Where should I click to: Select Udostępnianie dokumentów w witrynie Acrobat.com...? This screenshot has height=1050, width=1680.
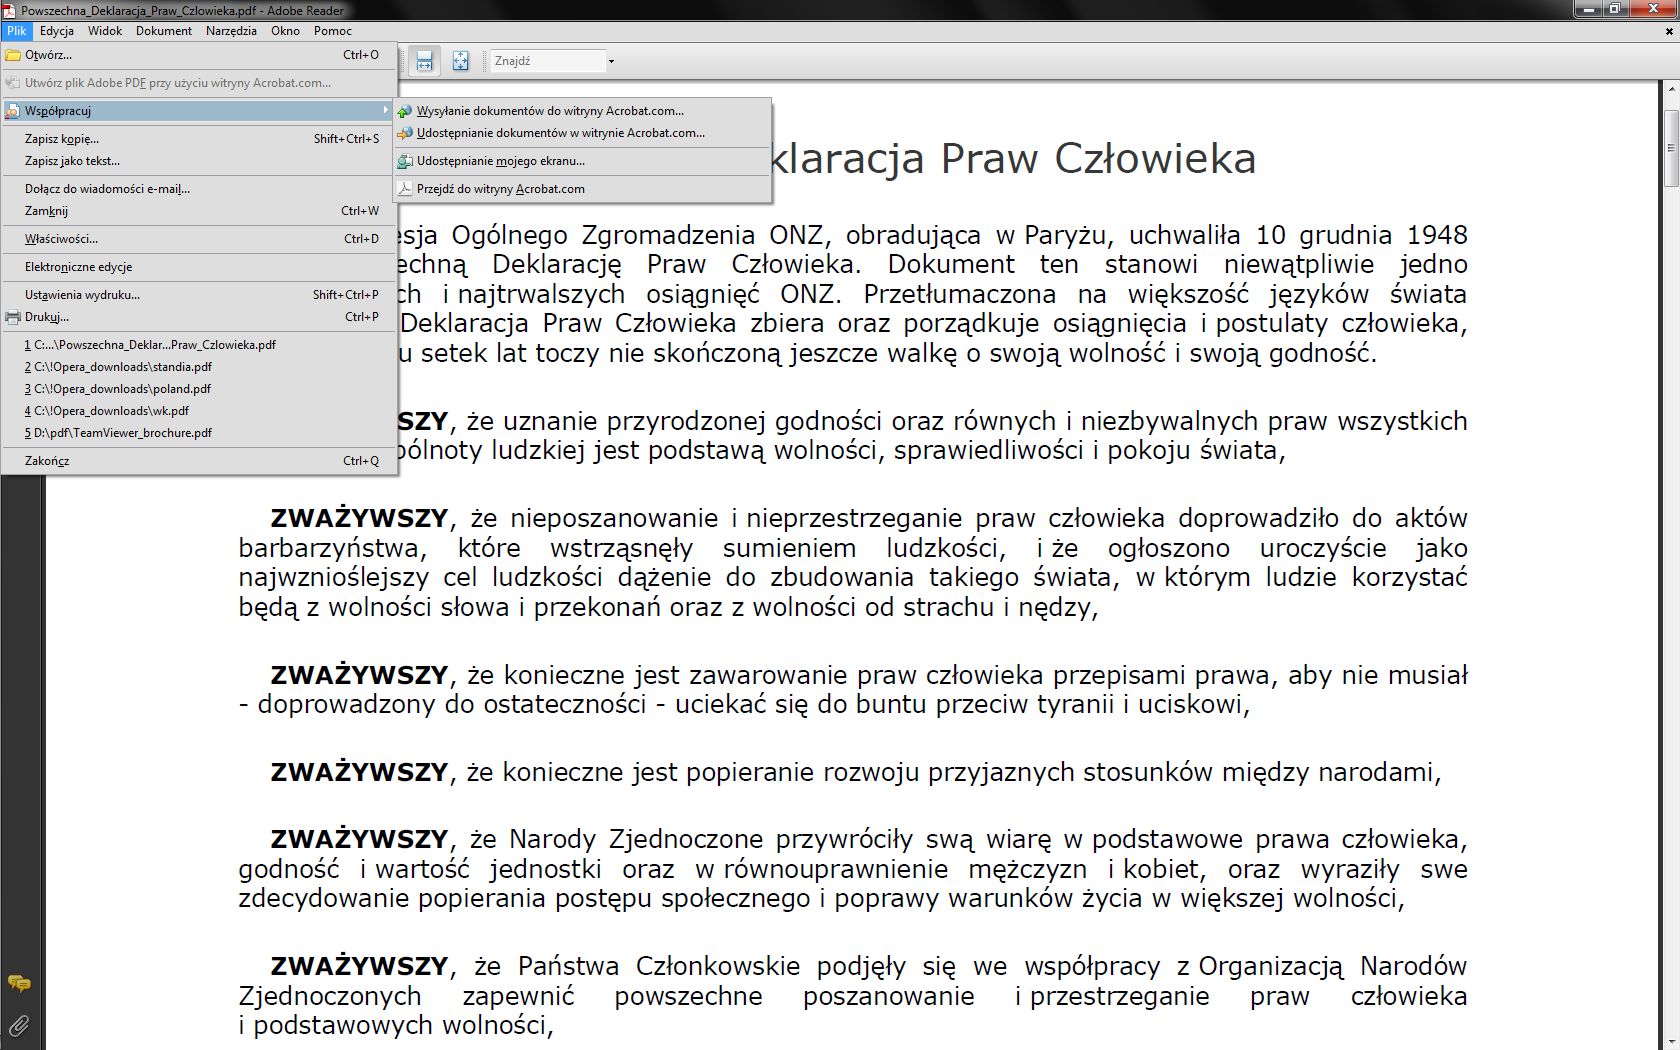(582, 133)
